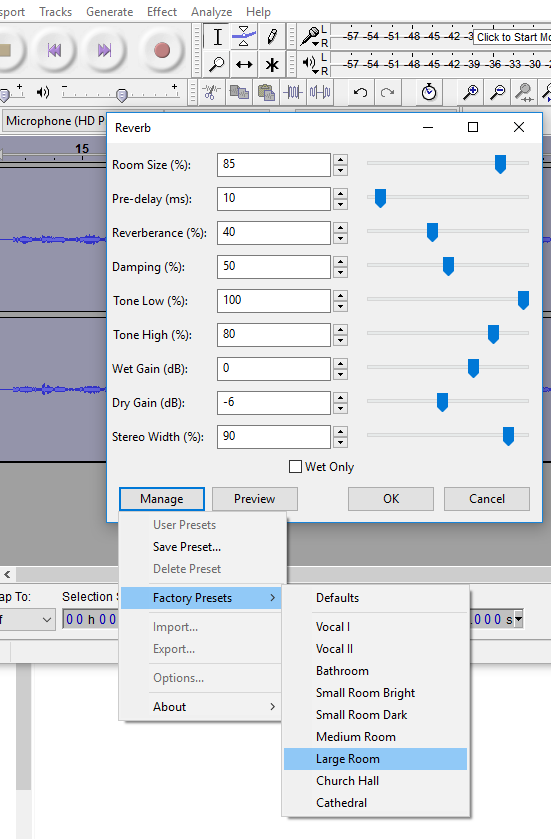Click the Reverberance value input field

pyautogui.click(x=273, y=233)
